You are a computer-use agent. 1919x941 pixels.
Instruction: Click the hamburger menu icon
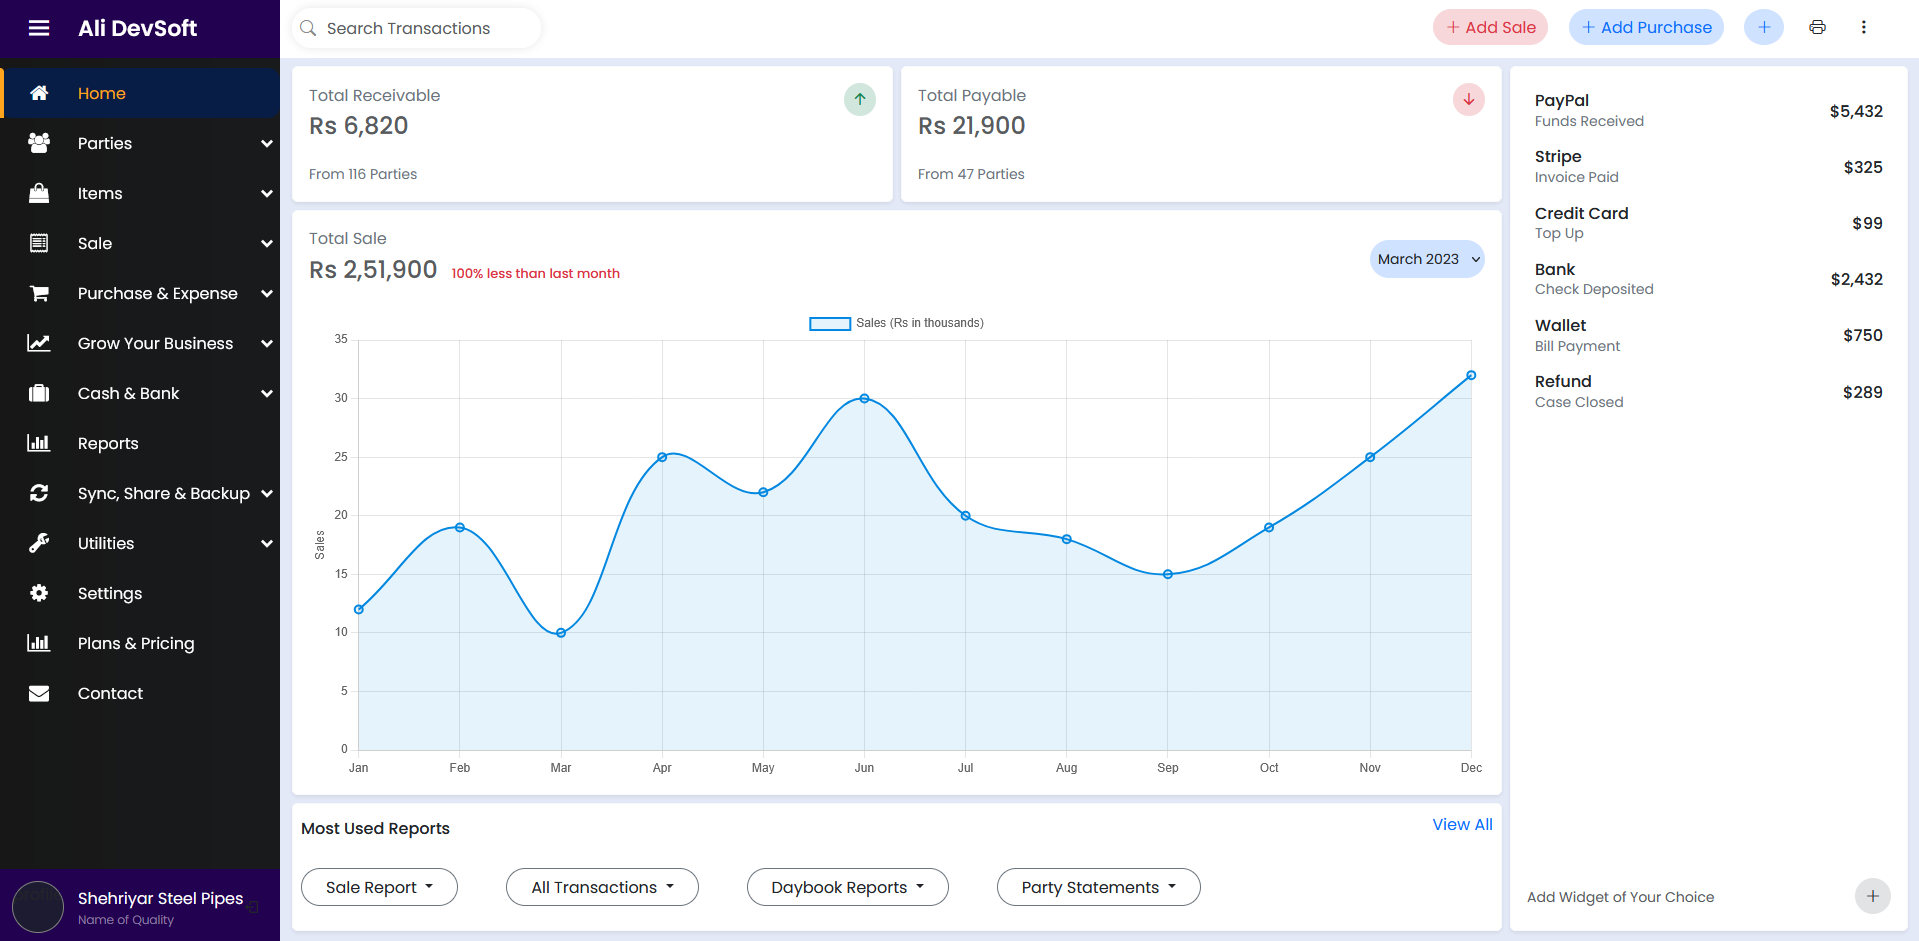click(39, 28)
